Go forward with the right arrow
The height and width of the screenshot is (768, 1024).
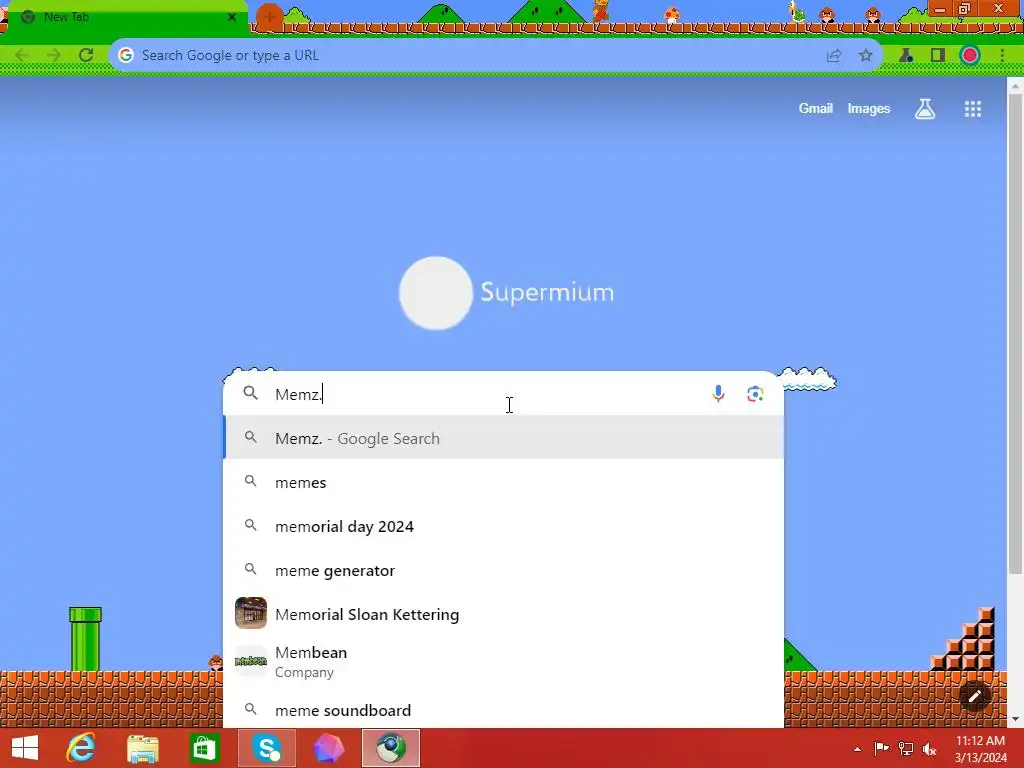(54, 56)
